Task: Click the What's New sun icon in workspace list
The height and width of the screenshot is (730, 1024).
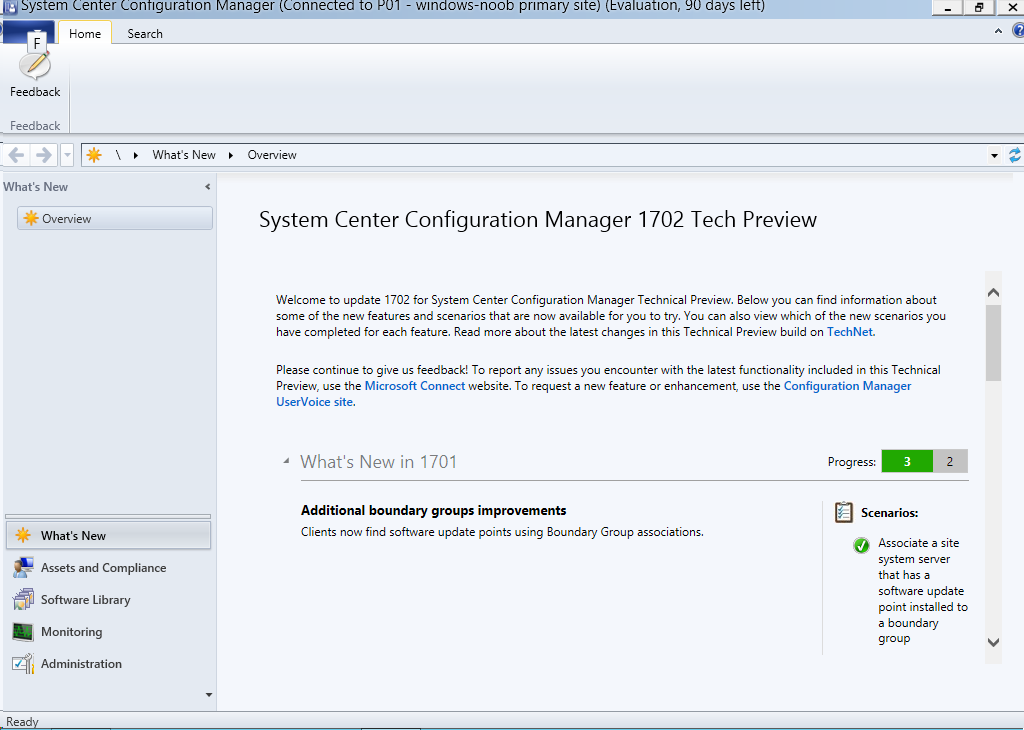Action: click(x=23, y=535)
